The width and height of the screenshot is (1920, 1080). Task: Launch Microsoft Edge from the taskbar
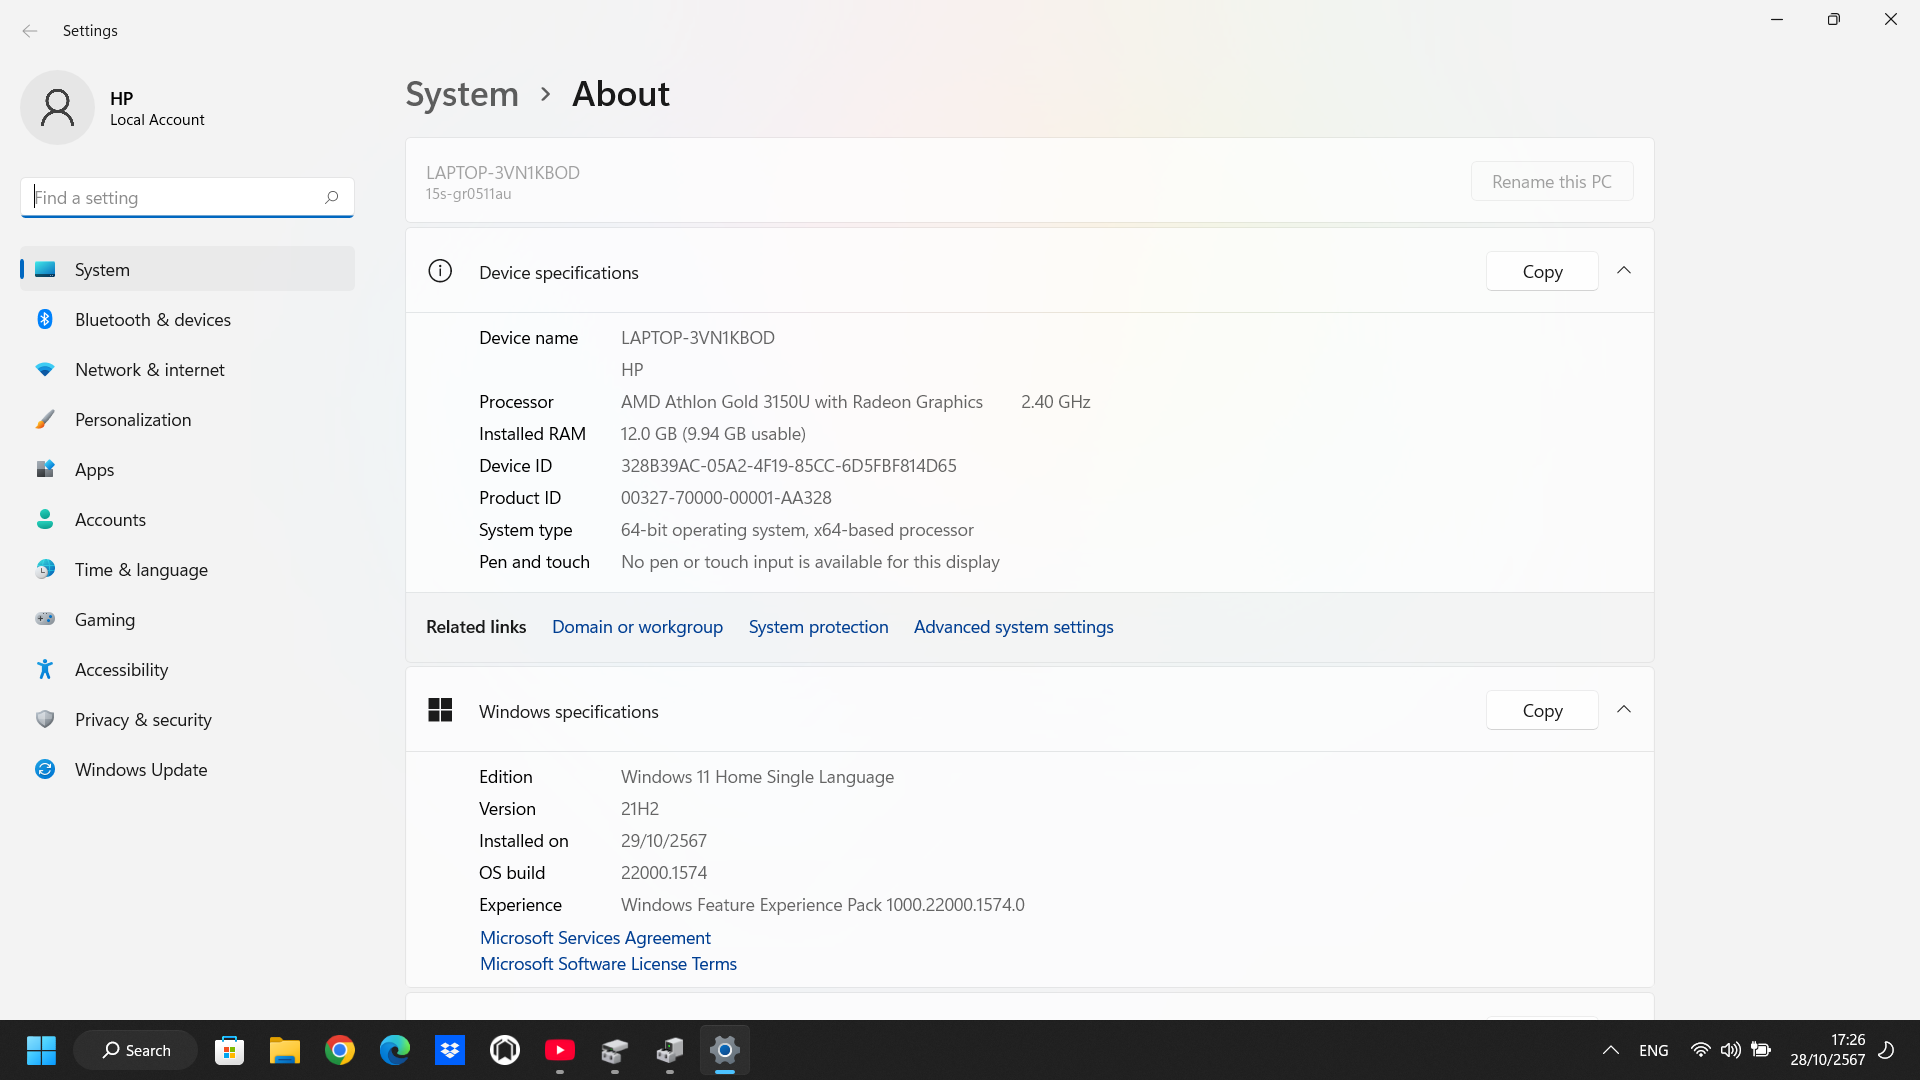pos(395,1050)
